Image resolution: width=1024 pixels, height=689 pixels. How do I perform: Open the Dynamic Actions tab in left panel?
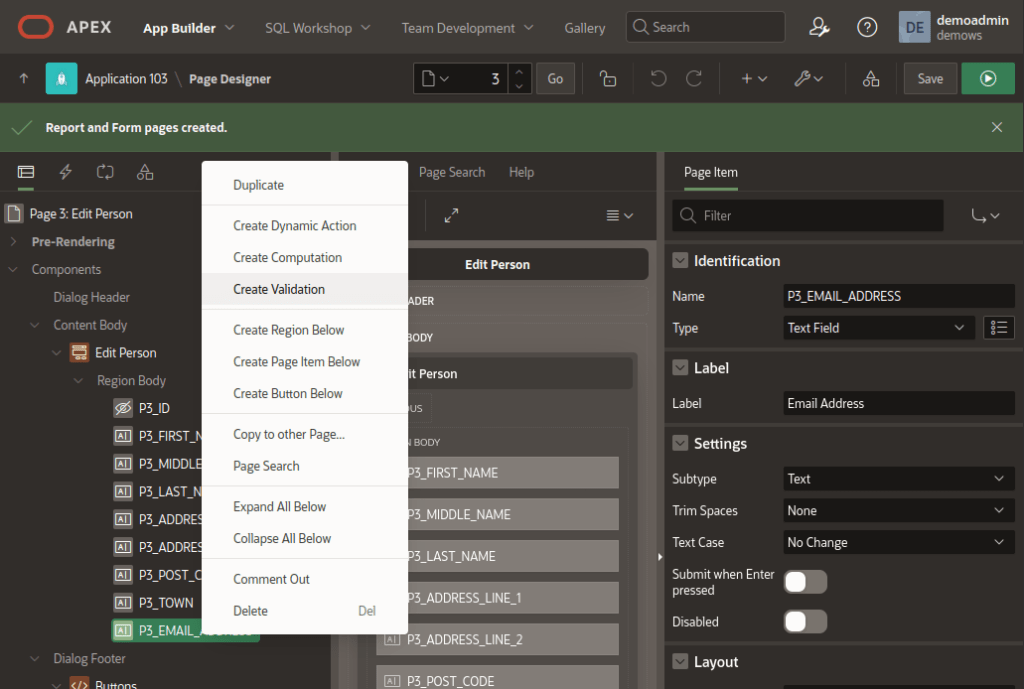click(65, 172)
